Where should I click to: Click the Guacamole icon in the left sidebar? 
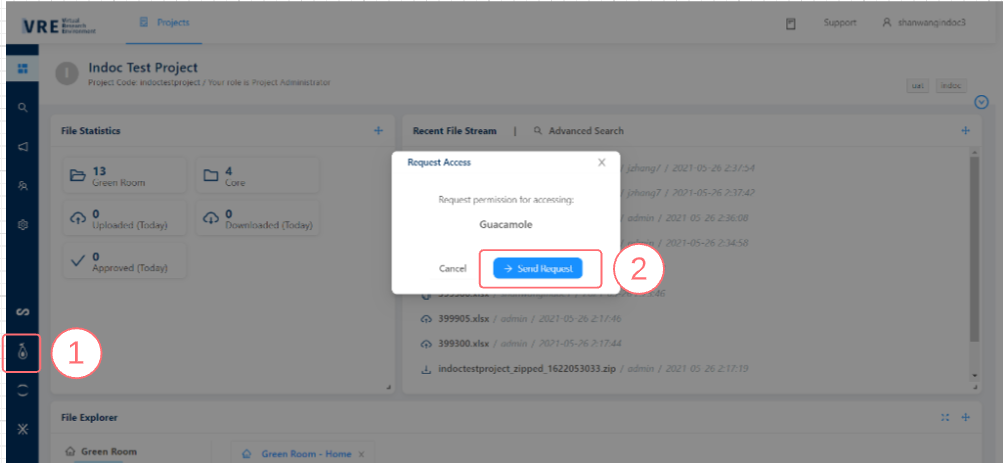pyautogui.click(x=22, y=351)
